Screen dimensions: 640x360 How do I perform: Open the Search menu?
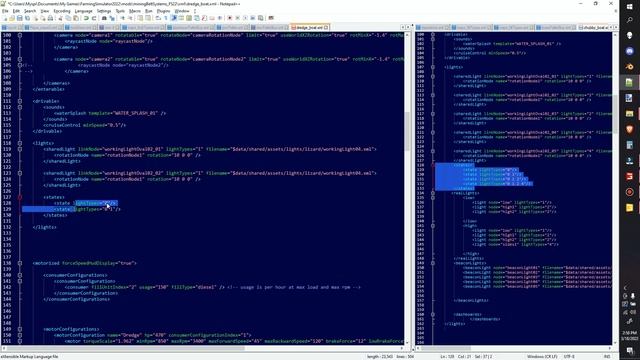tap(30, 11)
